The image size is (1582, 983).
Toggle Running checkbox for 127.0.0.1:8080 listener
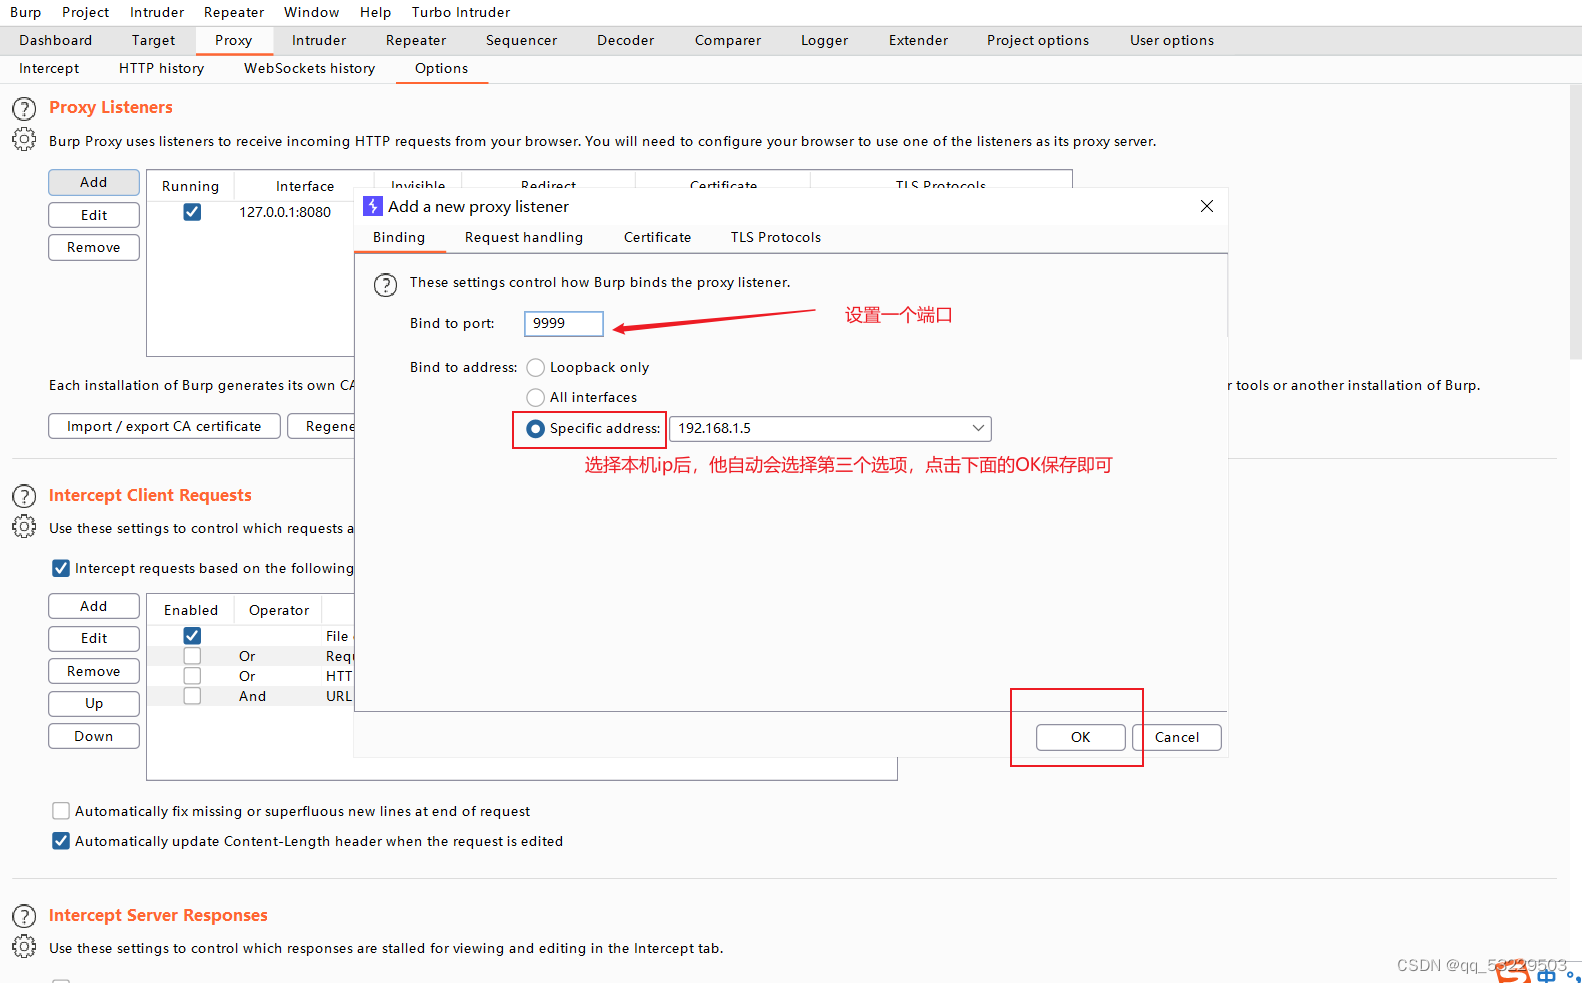(x=192, y=212)
